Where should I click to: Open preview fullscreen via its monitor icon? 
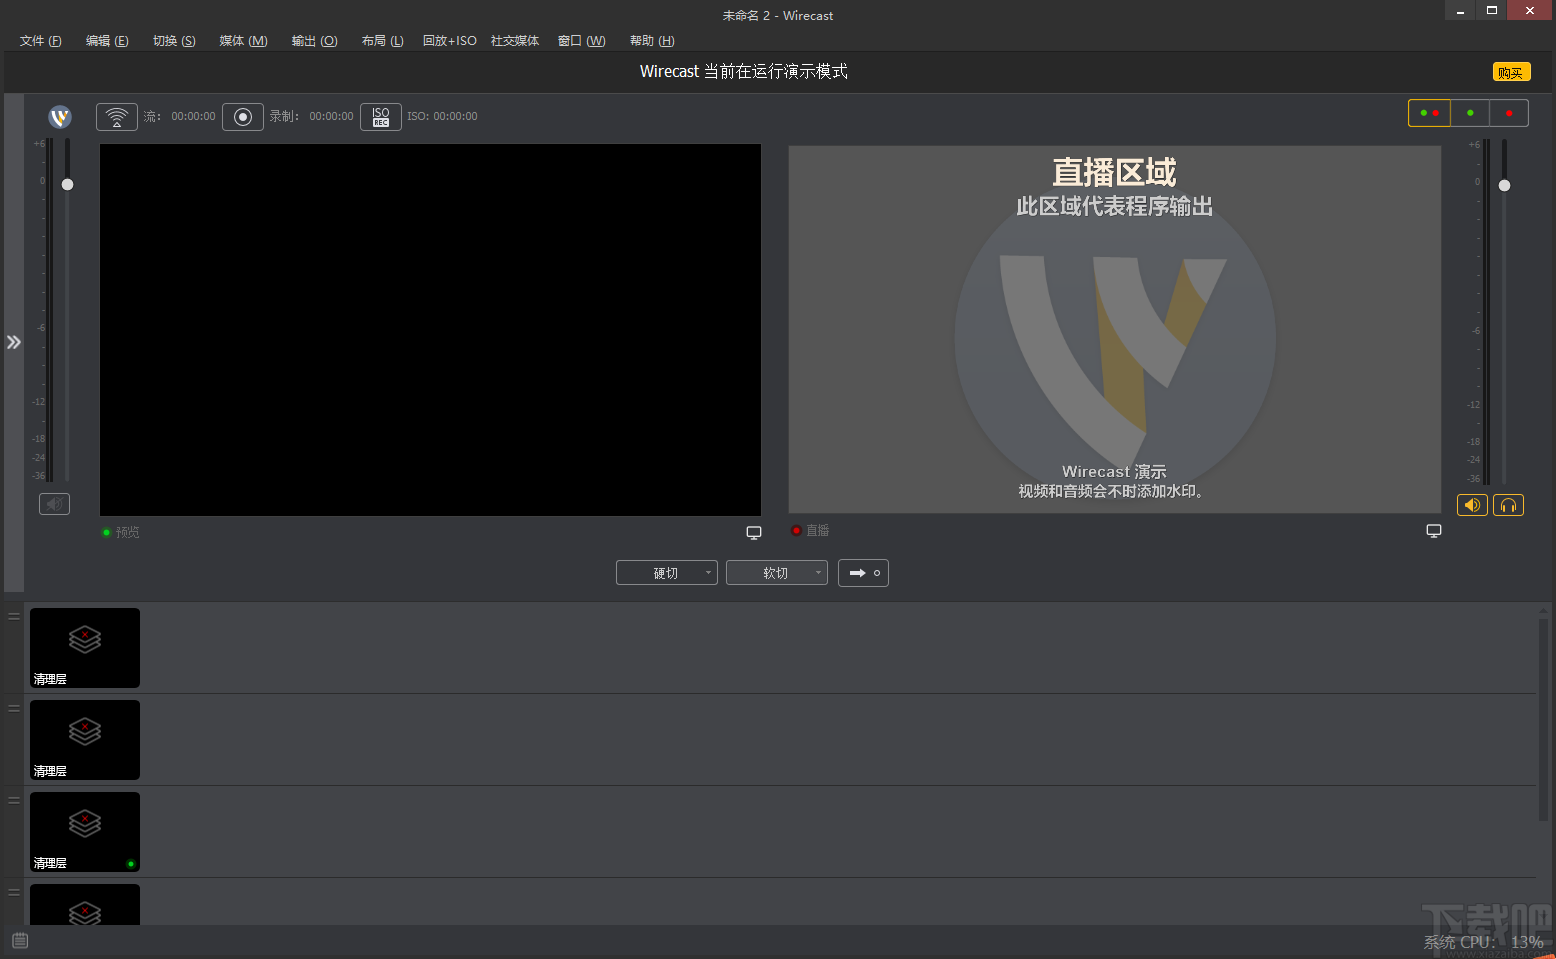pos(753,532)
